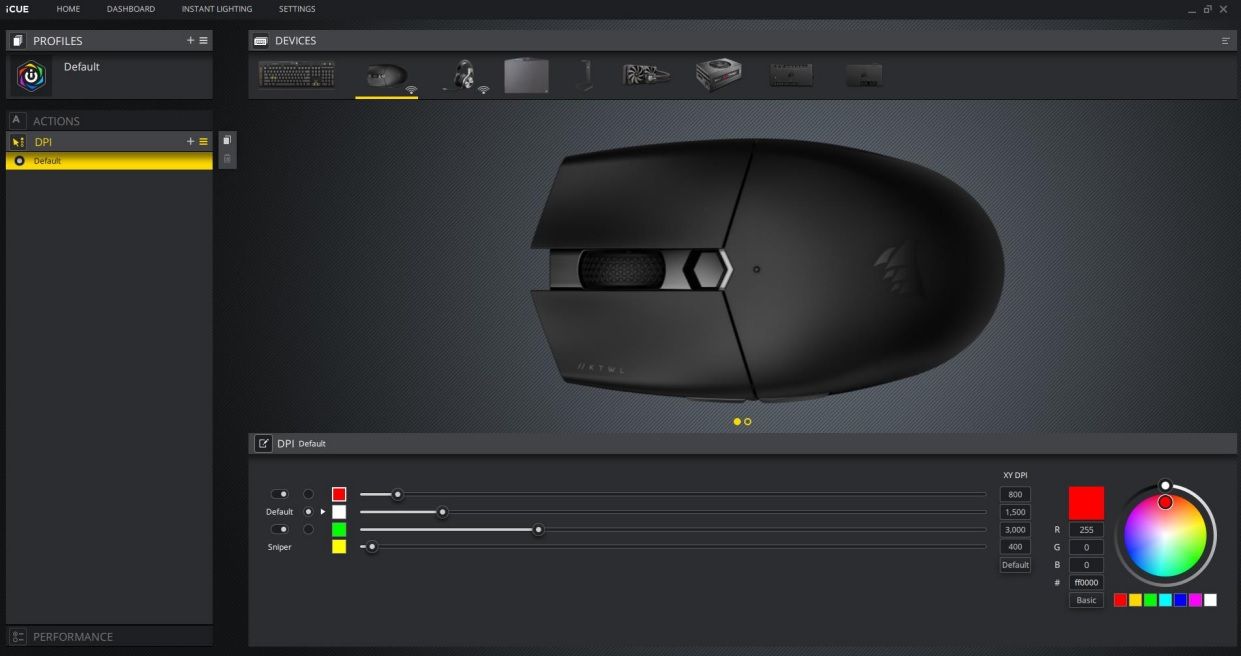Click the Devices keyboard header icon
Viewport: 1241px width, 656px height.
(260, 41)
